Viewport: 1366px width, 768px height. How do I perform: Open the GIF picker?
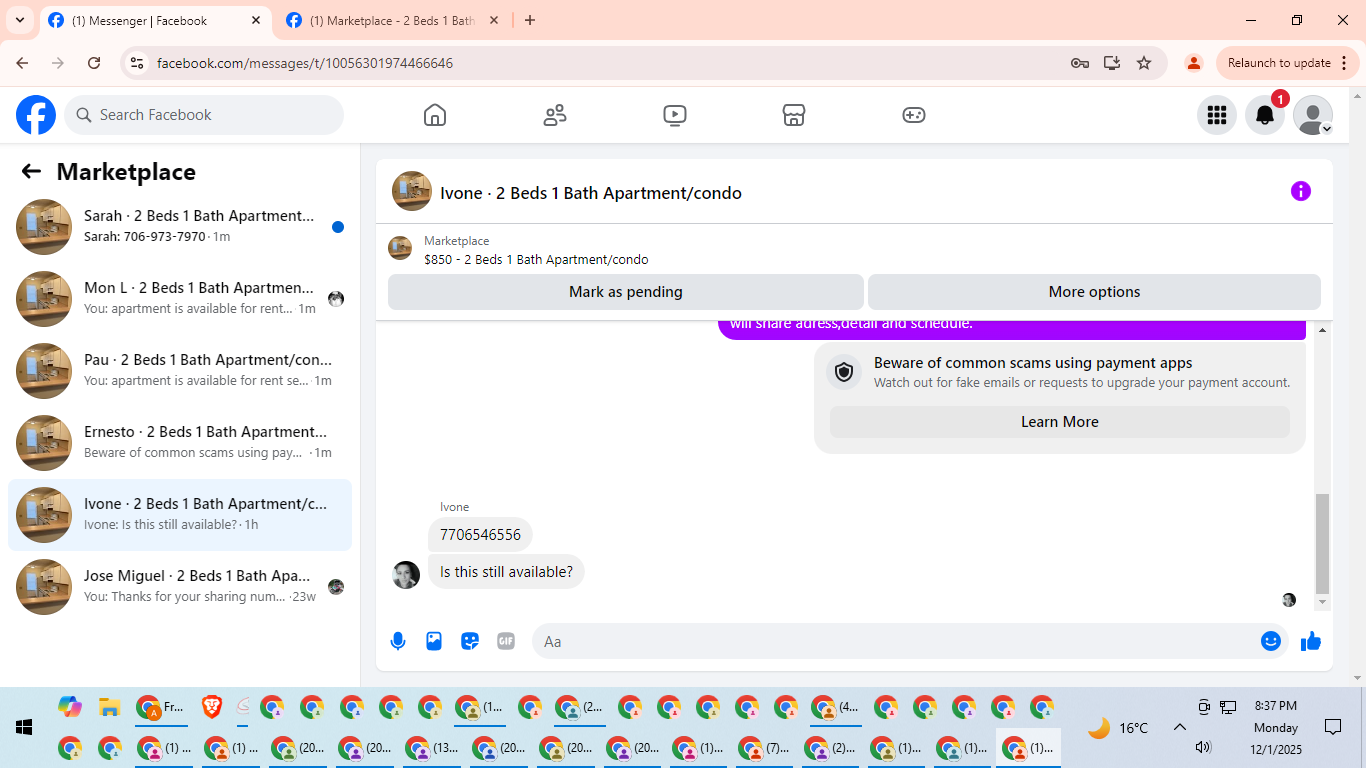pyautogui.click(x=506, y=641)
